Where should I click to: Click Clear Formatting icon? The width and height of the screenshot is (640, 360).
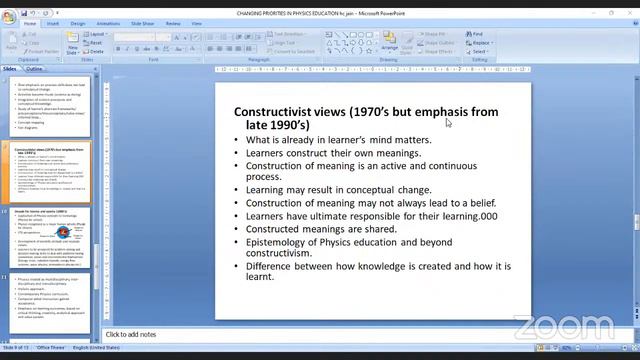196,37
